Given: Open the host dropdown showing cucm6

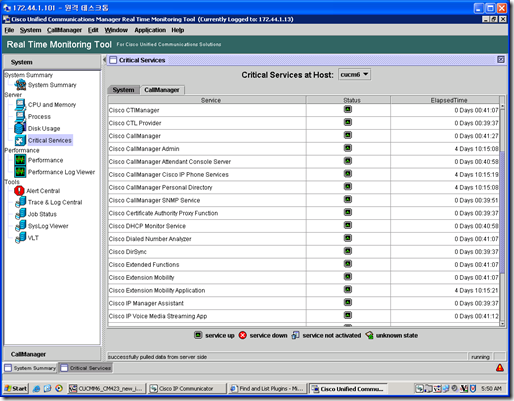Looking at the screenshot, I should pyautogui.click(x=354, y=74).
